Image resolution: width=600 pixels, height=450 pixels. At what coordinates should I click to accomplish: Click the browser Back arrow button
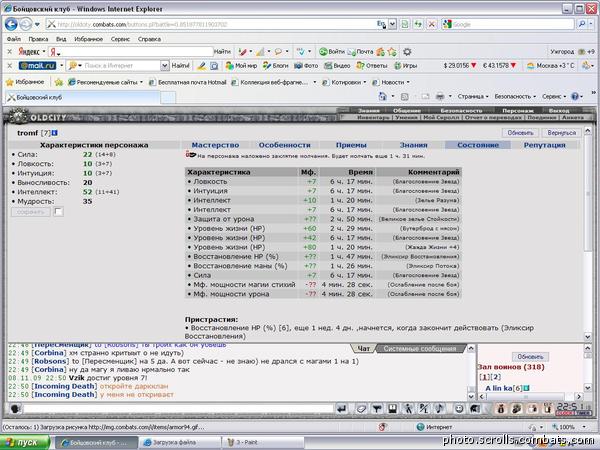pyautogui.click(x=11, y=24)
